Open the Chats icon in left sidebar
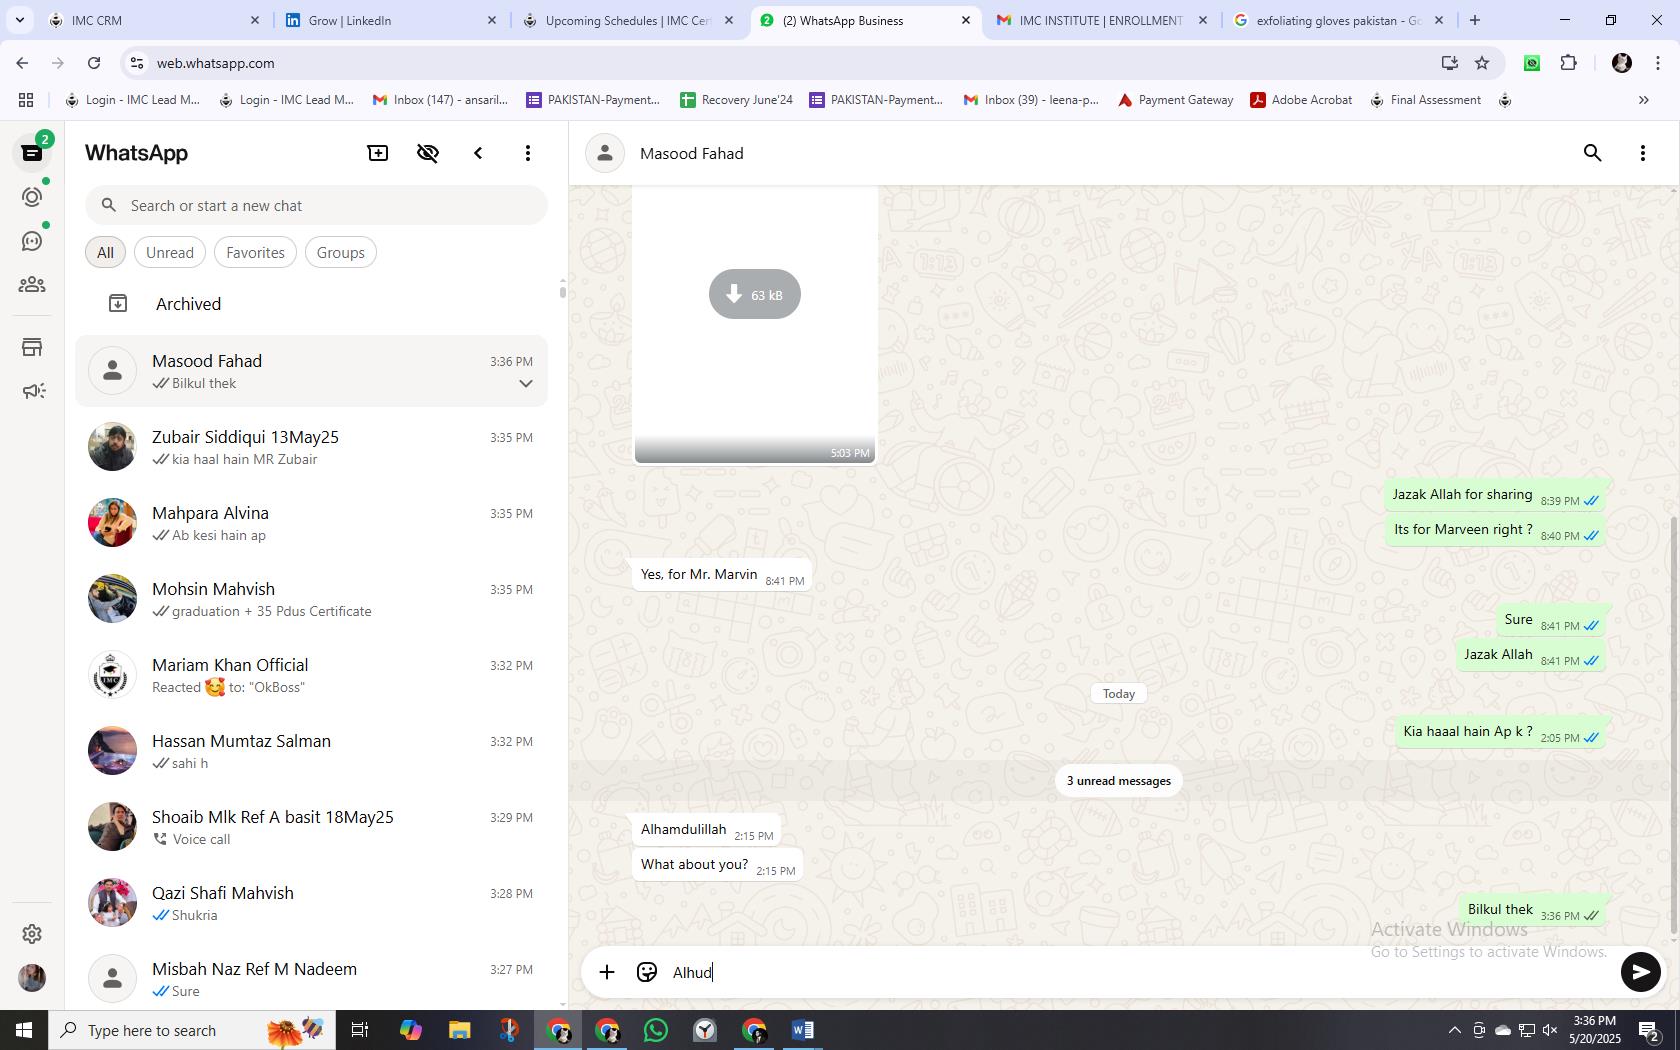The height and width of the screenshot is (1050, 1680). (32, 153)
